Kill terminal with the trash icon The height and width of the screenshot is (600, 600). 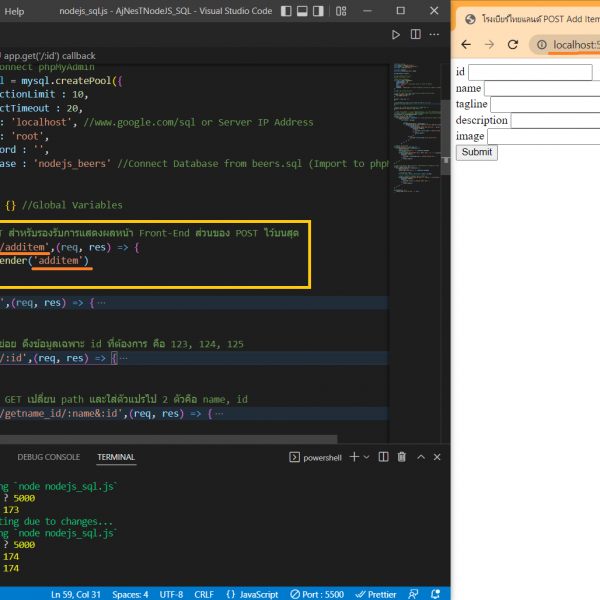401,457
